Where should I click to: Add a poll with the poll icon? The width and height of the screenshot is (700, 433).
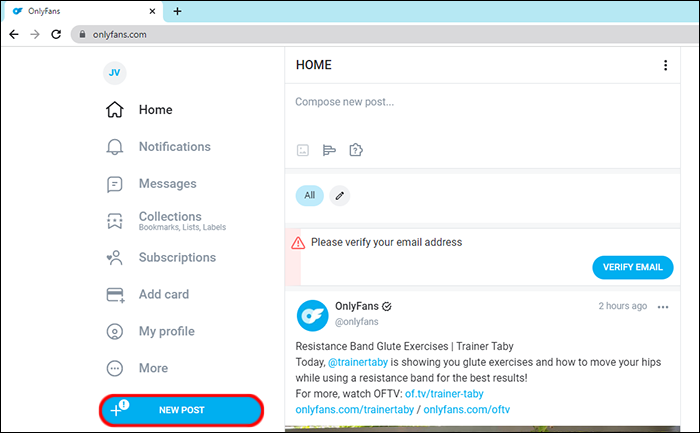[329, 150]
